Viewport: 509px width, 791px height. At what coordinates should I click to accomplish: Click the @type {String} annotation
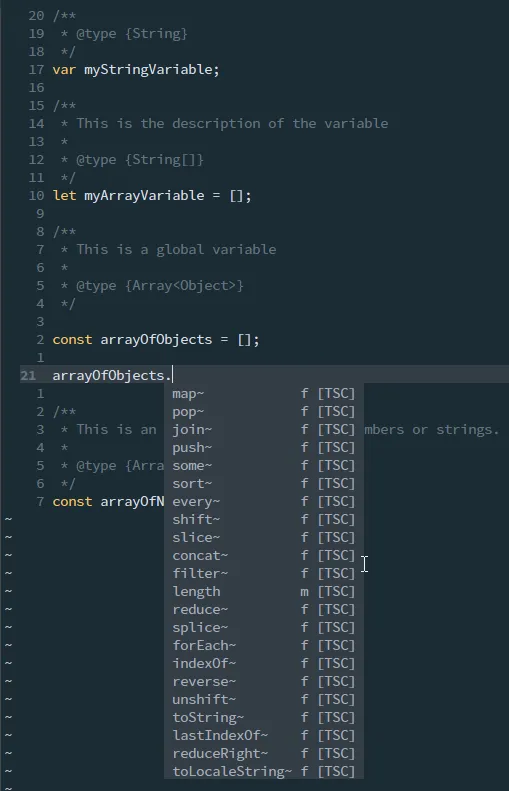coord(132,34)
